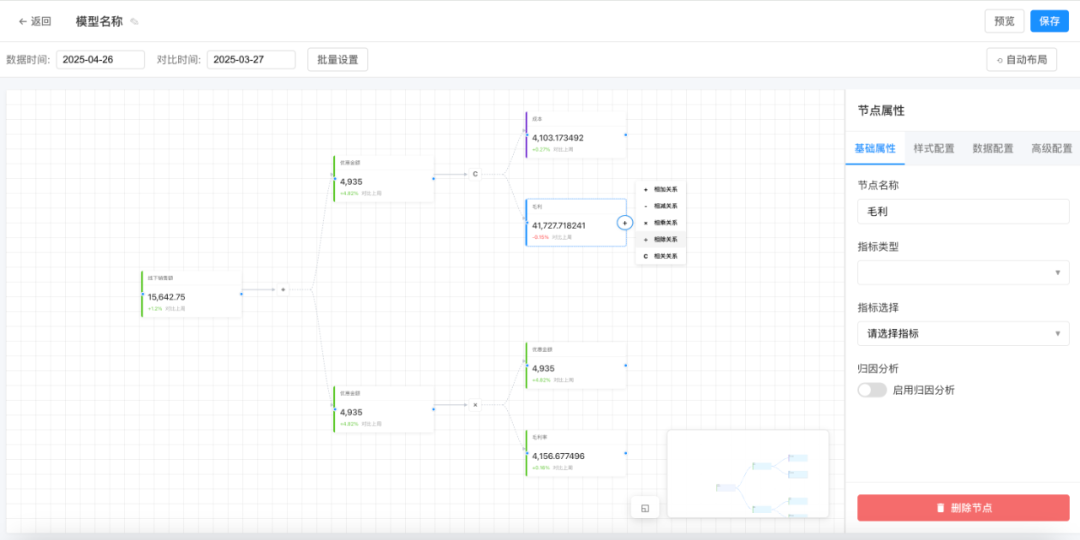Viewport: 1080px width, 540px height.
Task: Open the 数据时间 date picker
Action: click(x=101, y=60)
